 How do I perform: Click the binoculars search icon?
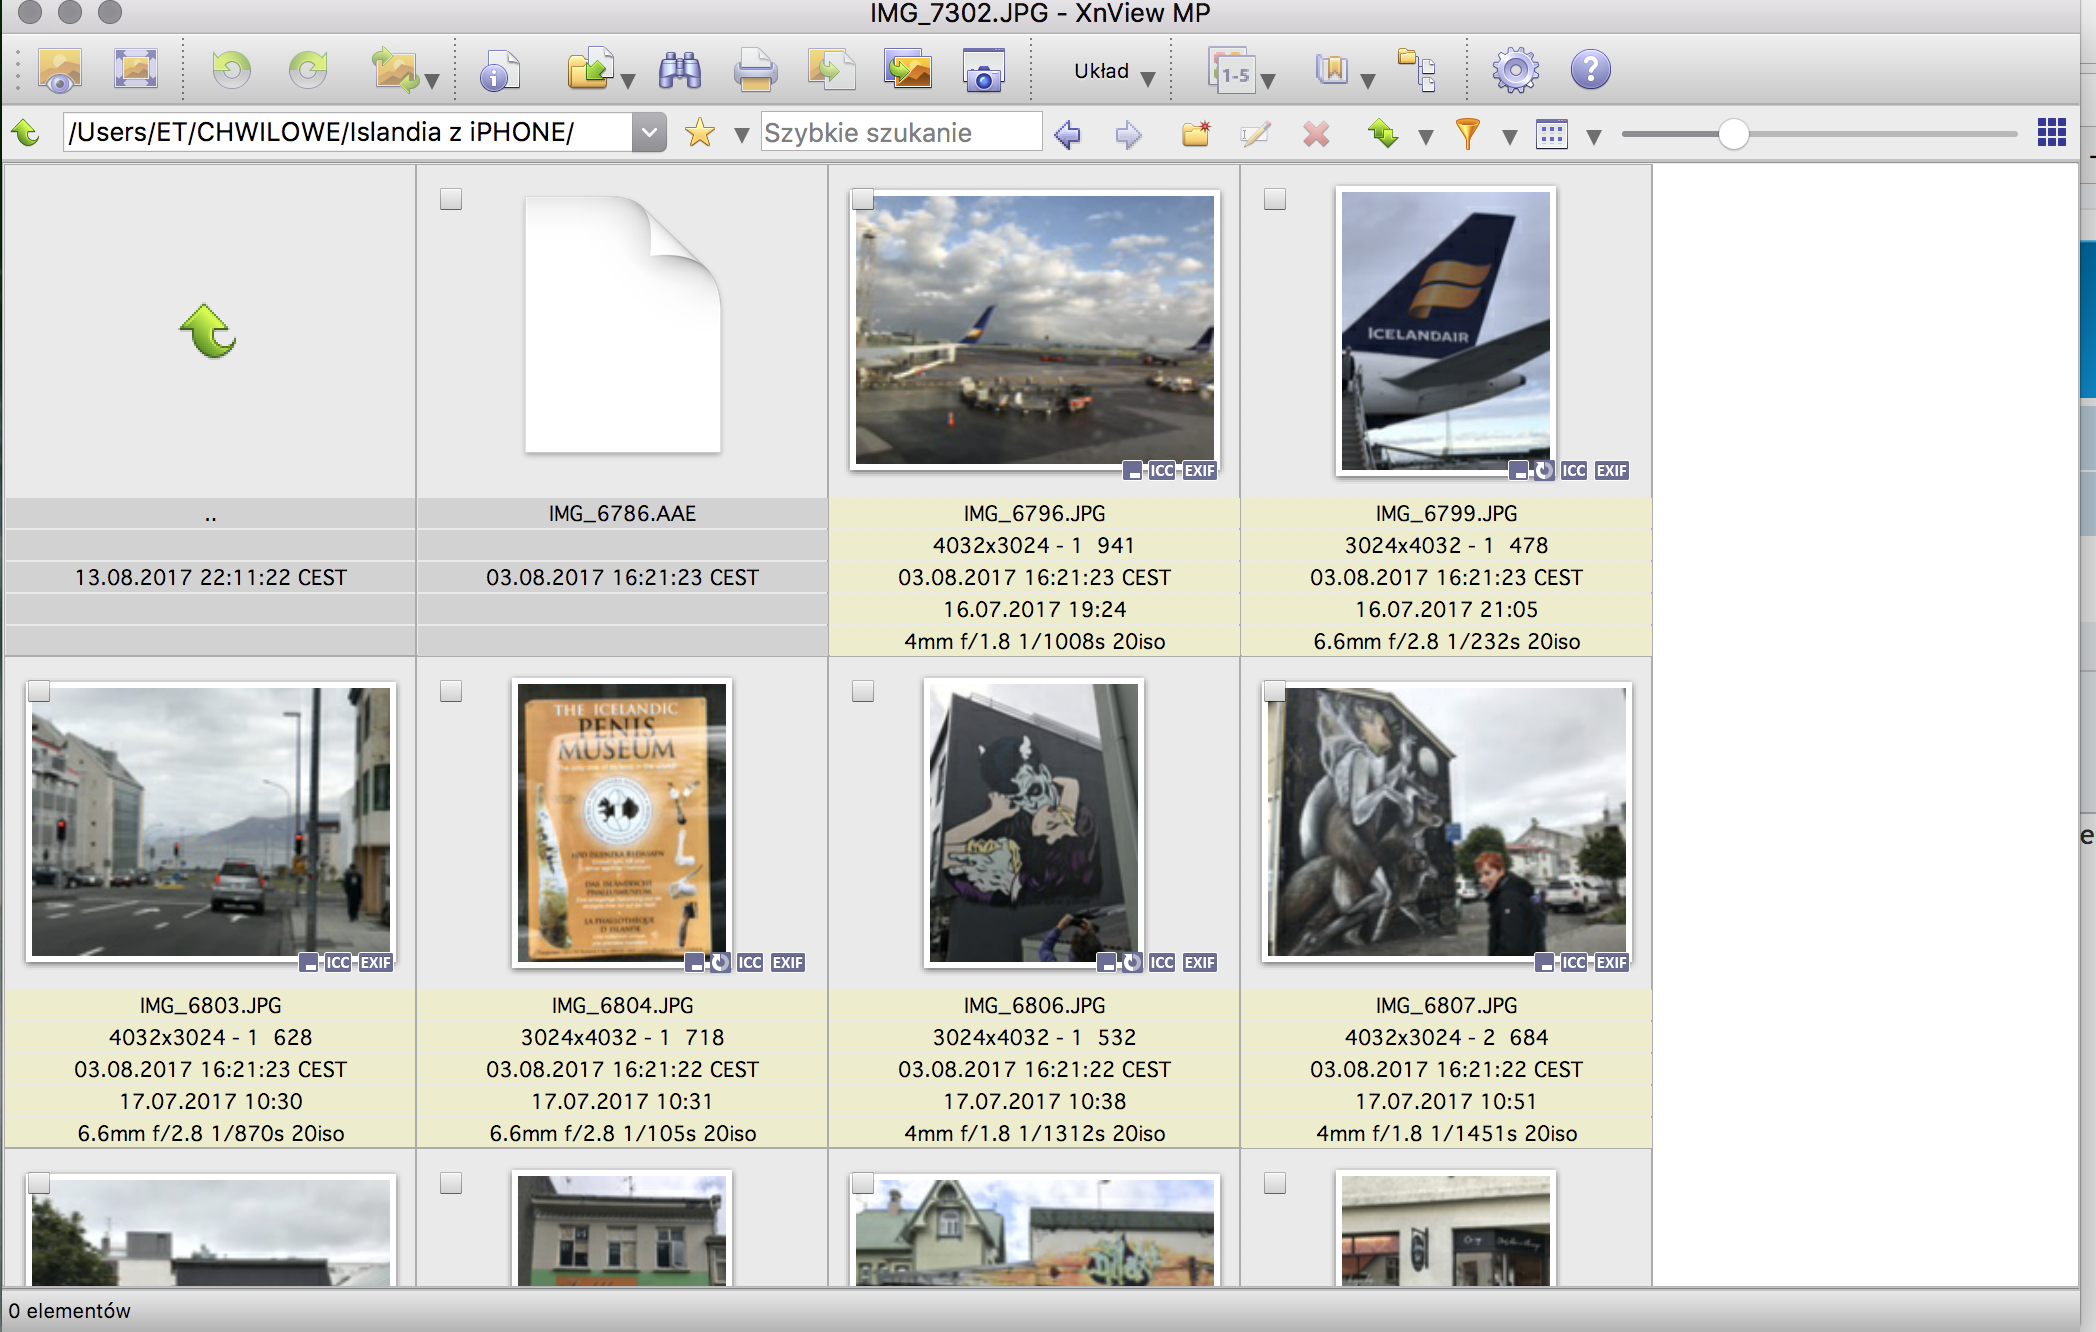tap(680, 71)
